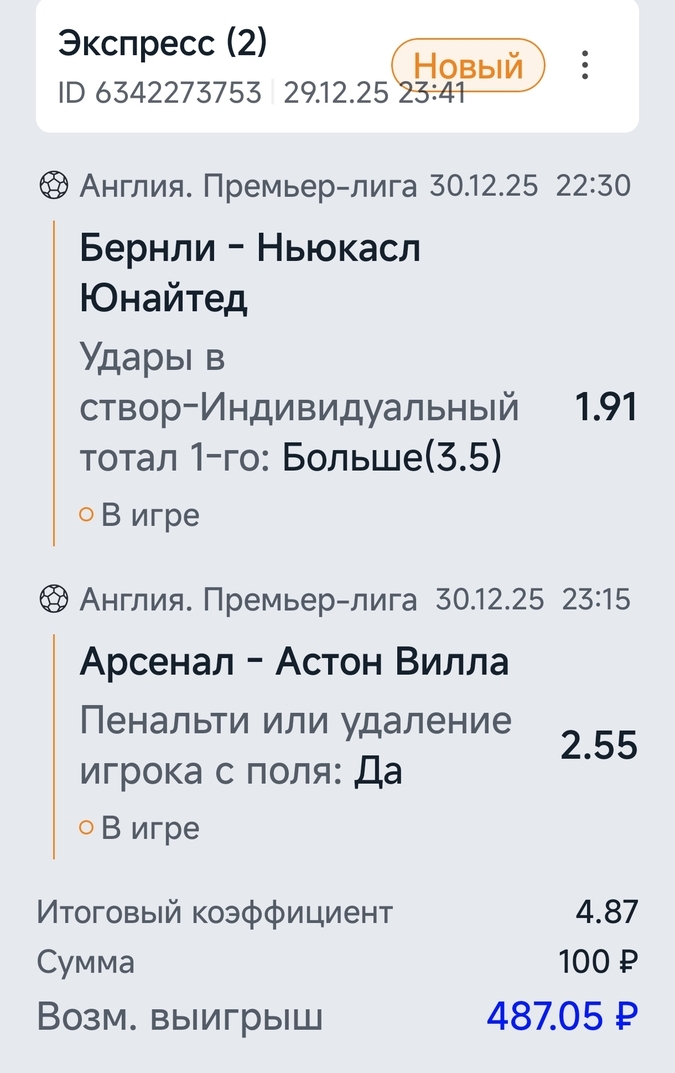Open the Арсенал - Астон Вилла match
Image resolution: width=675 pixels, height=1073 pixels.
click(x=294, y=661)
